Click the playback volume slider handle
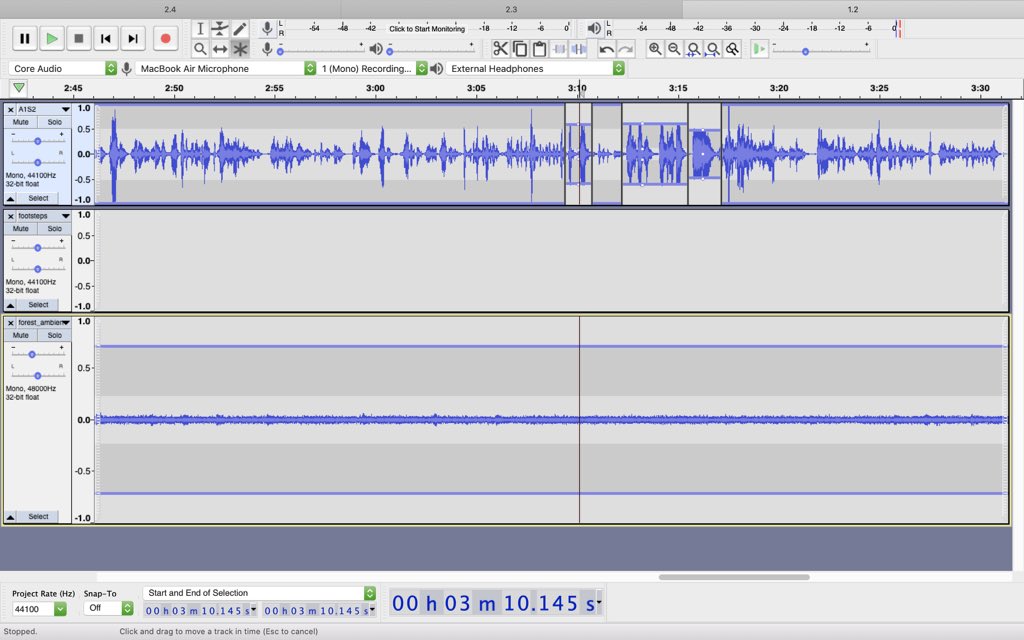Image resolution: width=1024 pixels, height=640 pixels. 390,51
